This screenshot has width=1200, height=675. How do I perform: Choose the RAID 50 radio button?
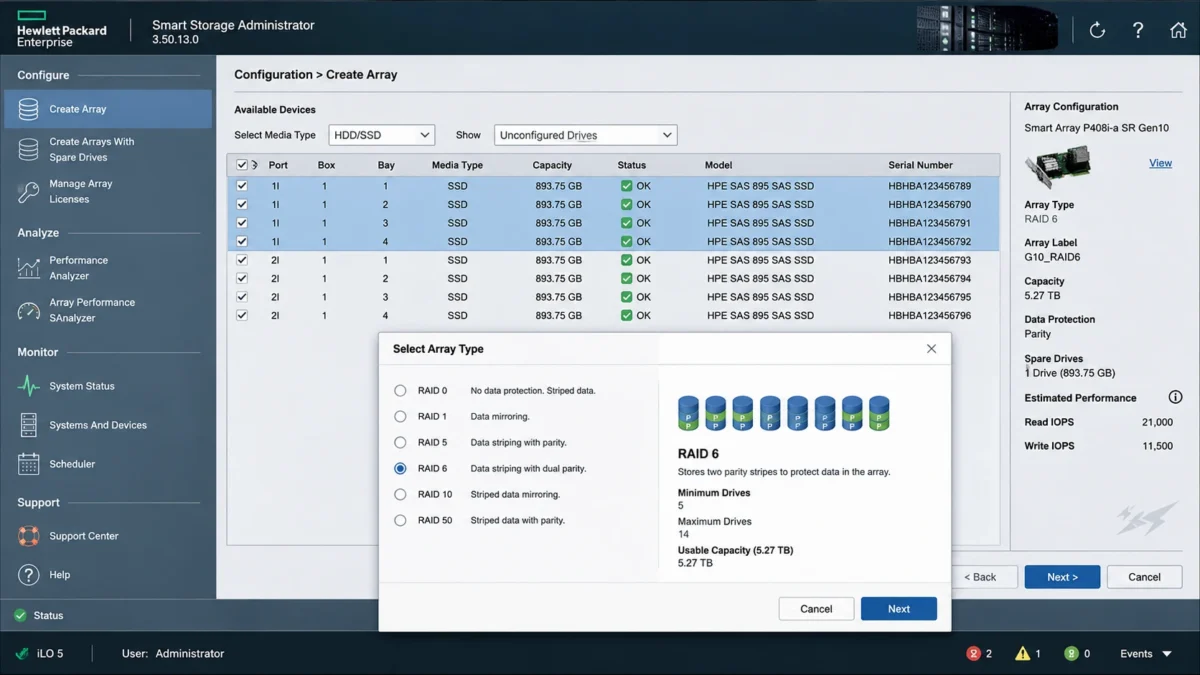(x=400, y=521)
